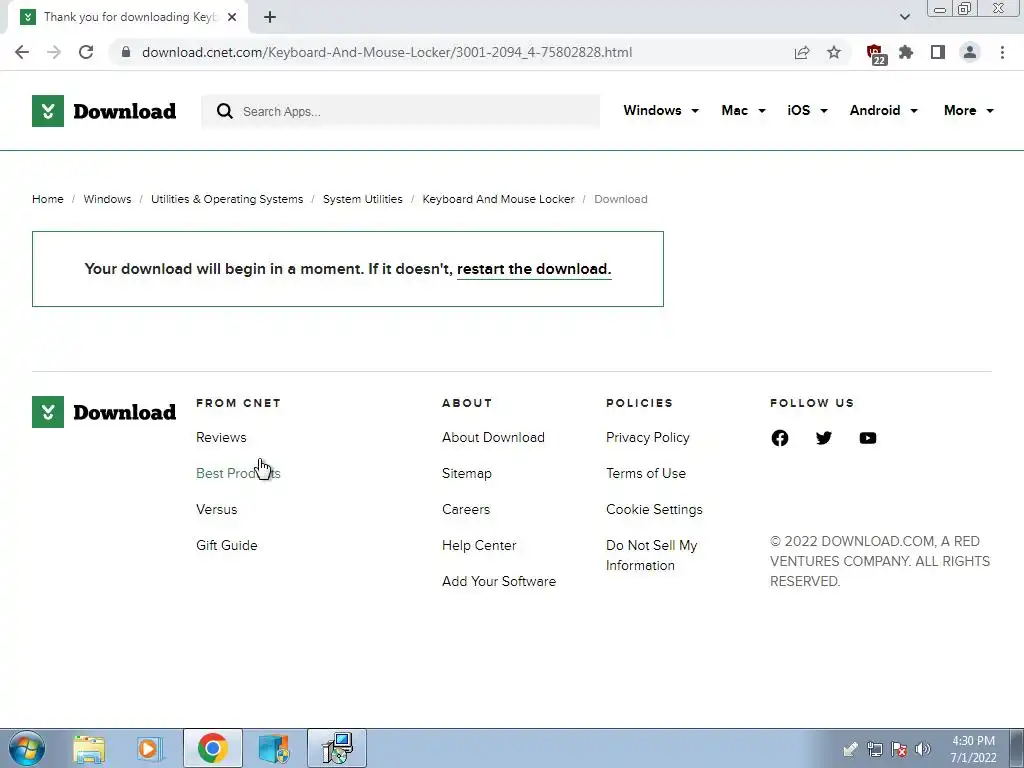The image size is (1024, 768).
Task: Click the header Download logo
Action: (104, 111)
